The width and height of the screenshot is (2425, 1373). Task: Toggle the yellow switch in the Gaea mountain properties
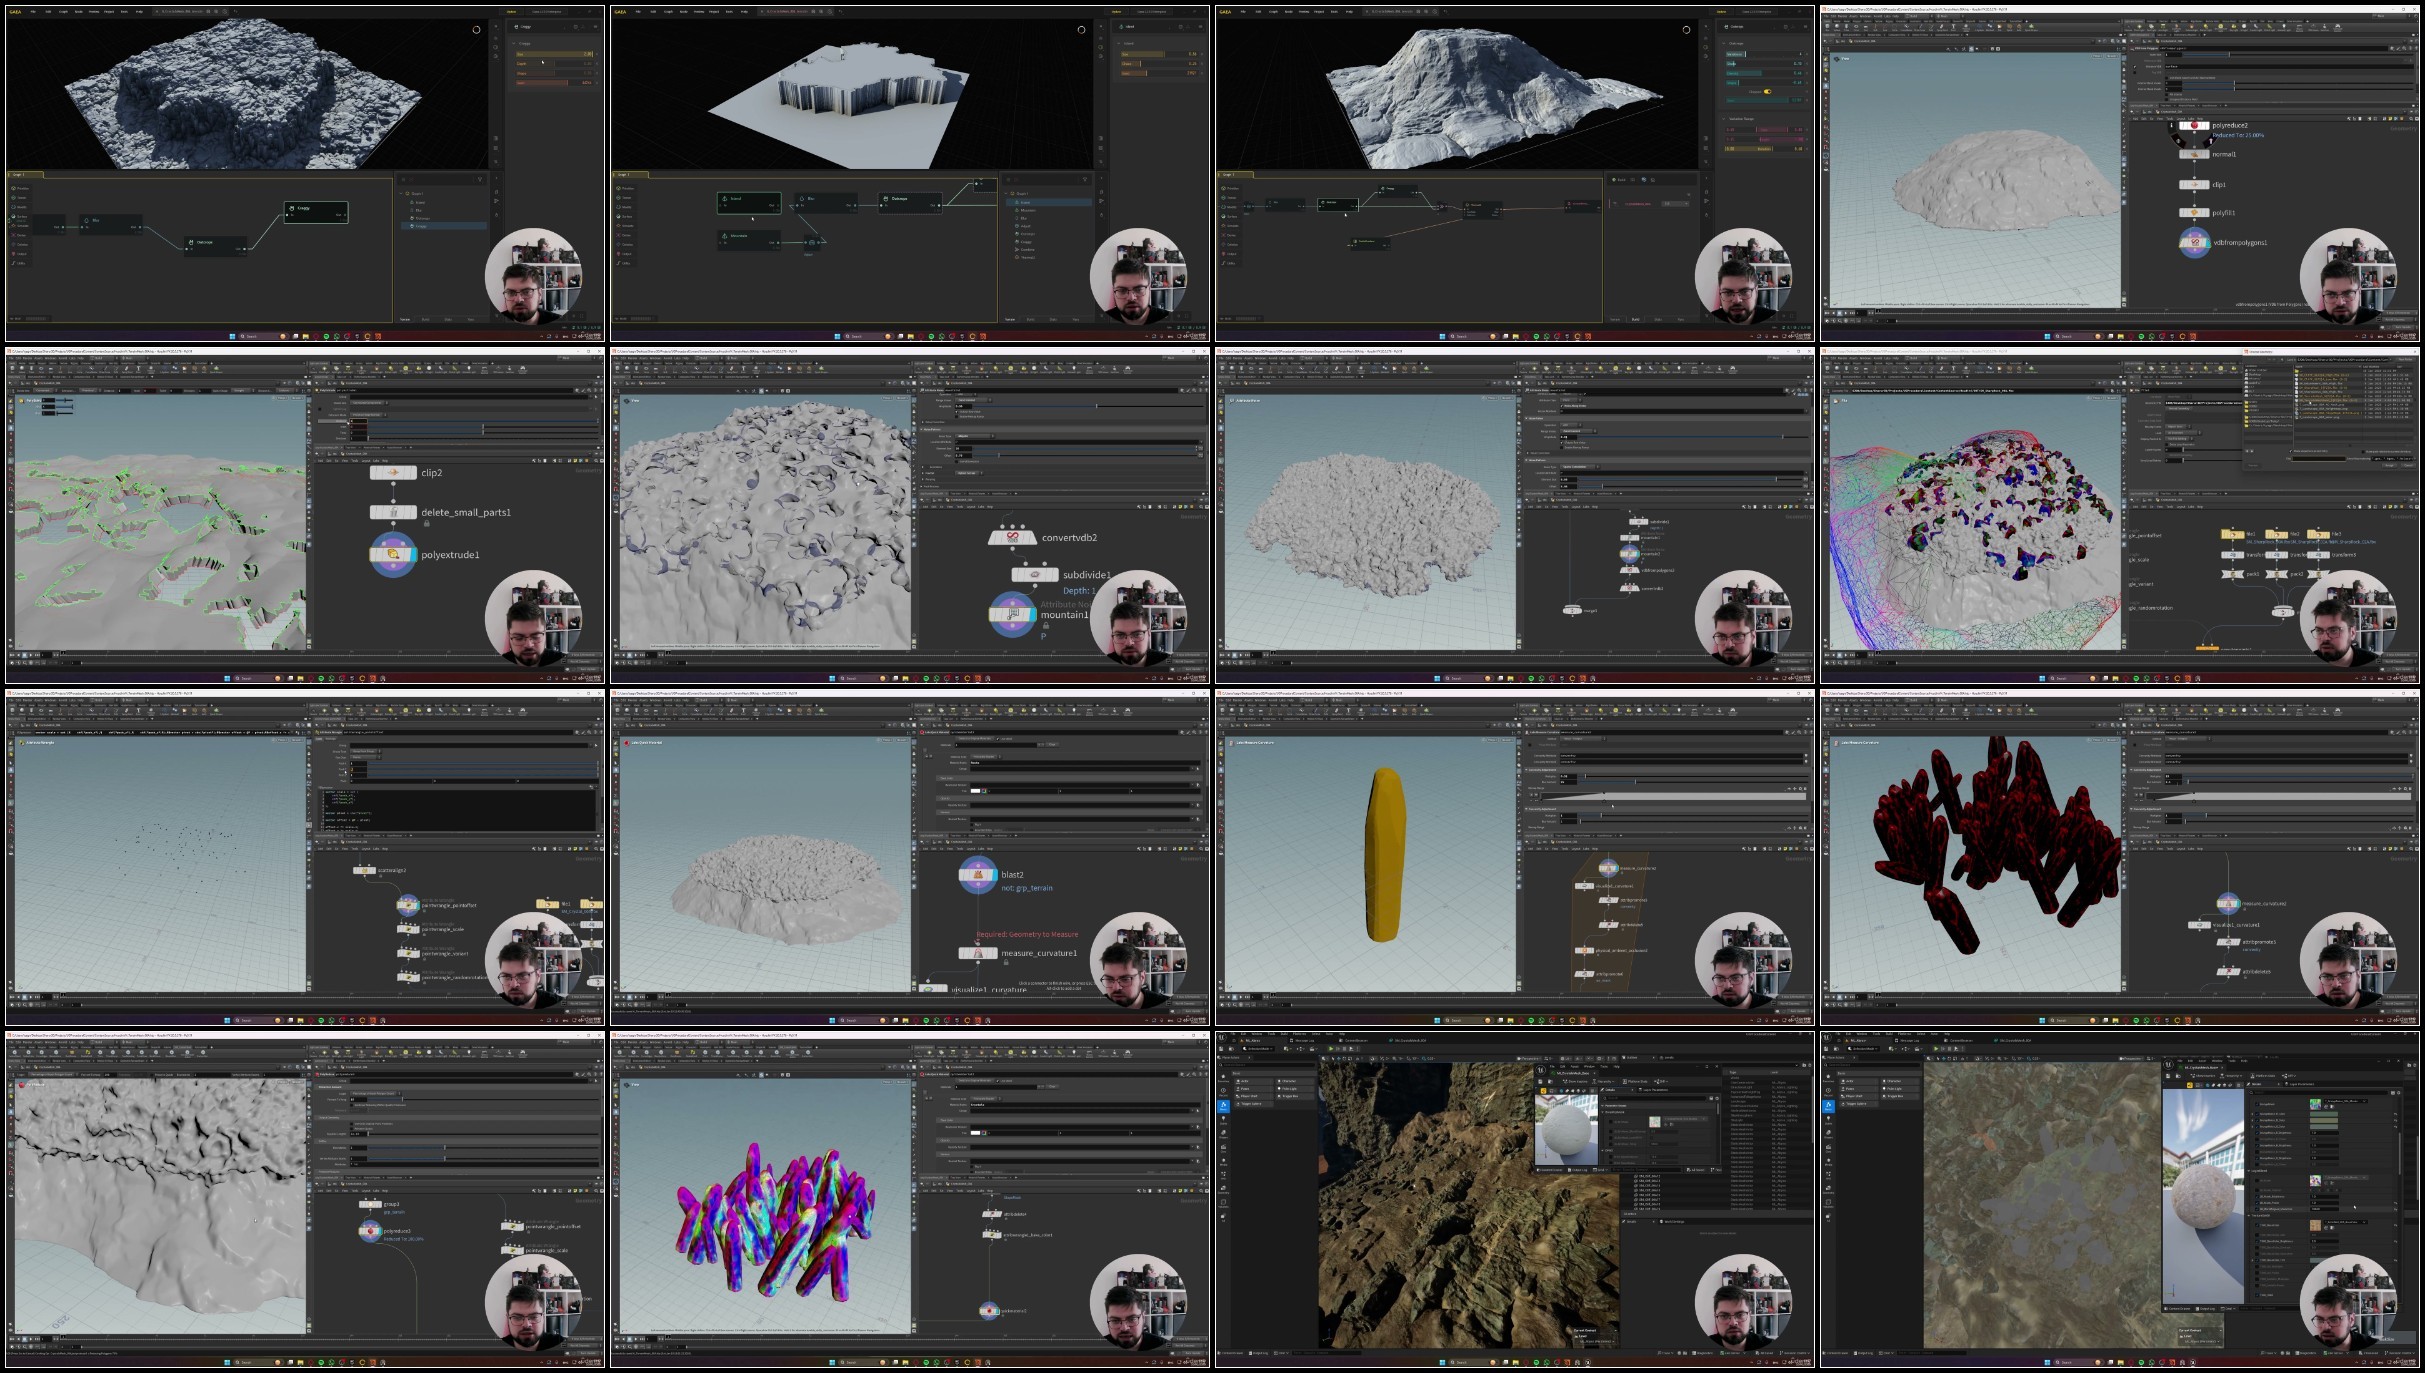(1767, 91)
